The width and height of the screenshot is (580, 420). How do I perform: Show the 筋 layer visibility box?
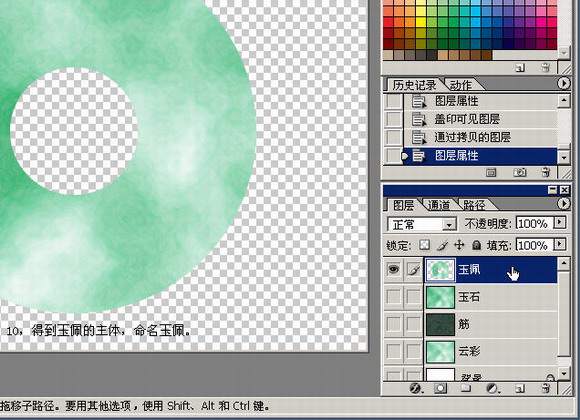(x=394, y=324)
